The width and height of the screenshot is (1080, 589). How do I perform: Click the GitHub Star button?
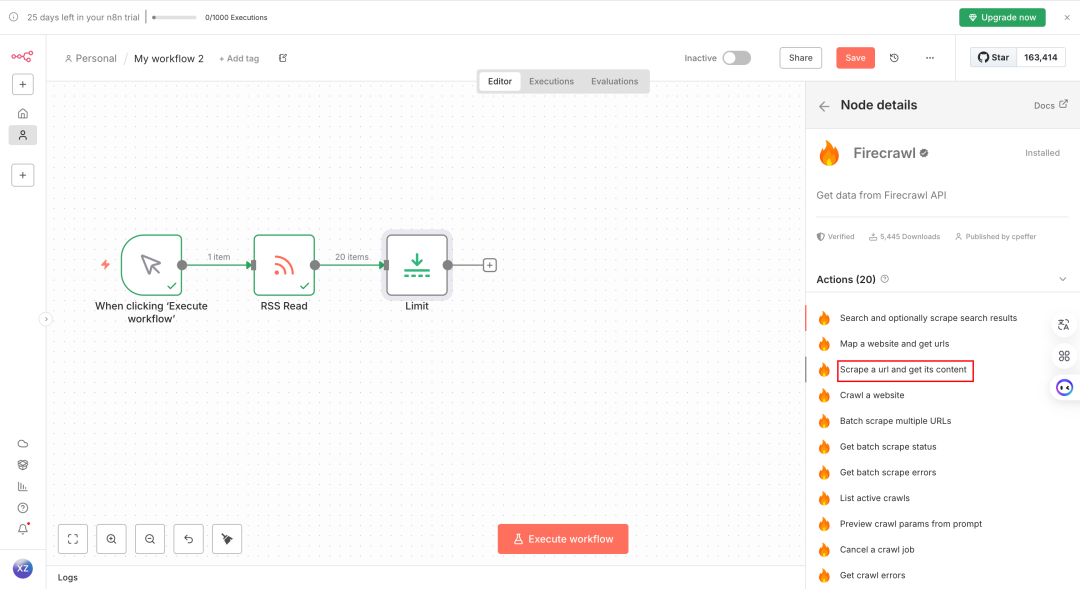pos(993,57)
